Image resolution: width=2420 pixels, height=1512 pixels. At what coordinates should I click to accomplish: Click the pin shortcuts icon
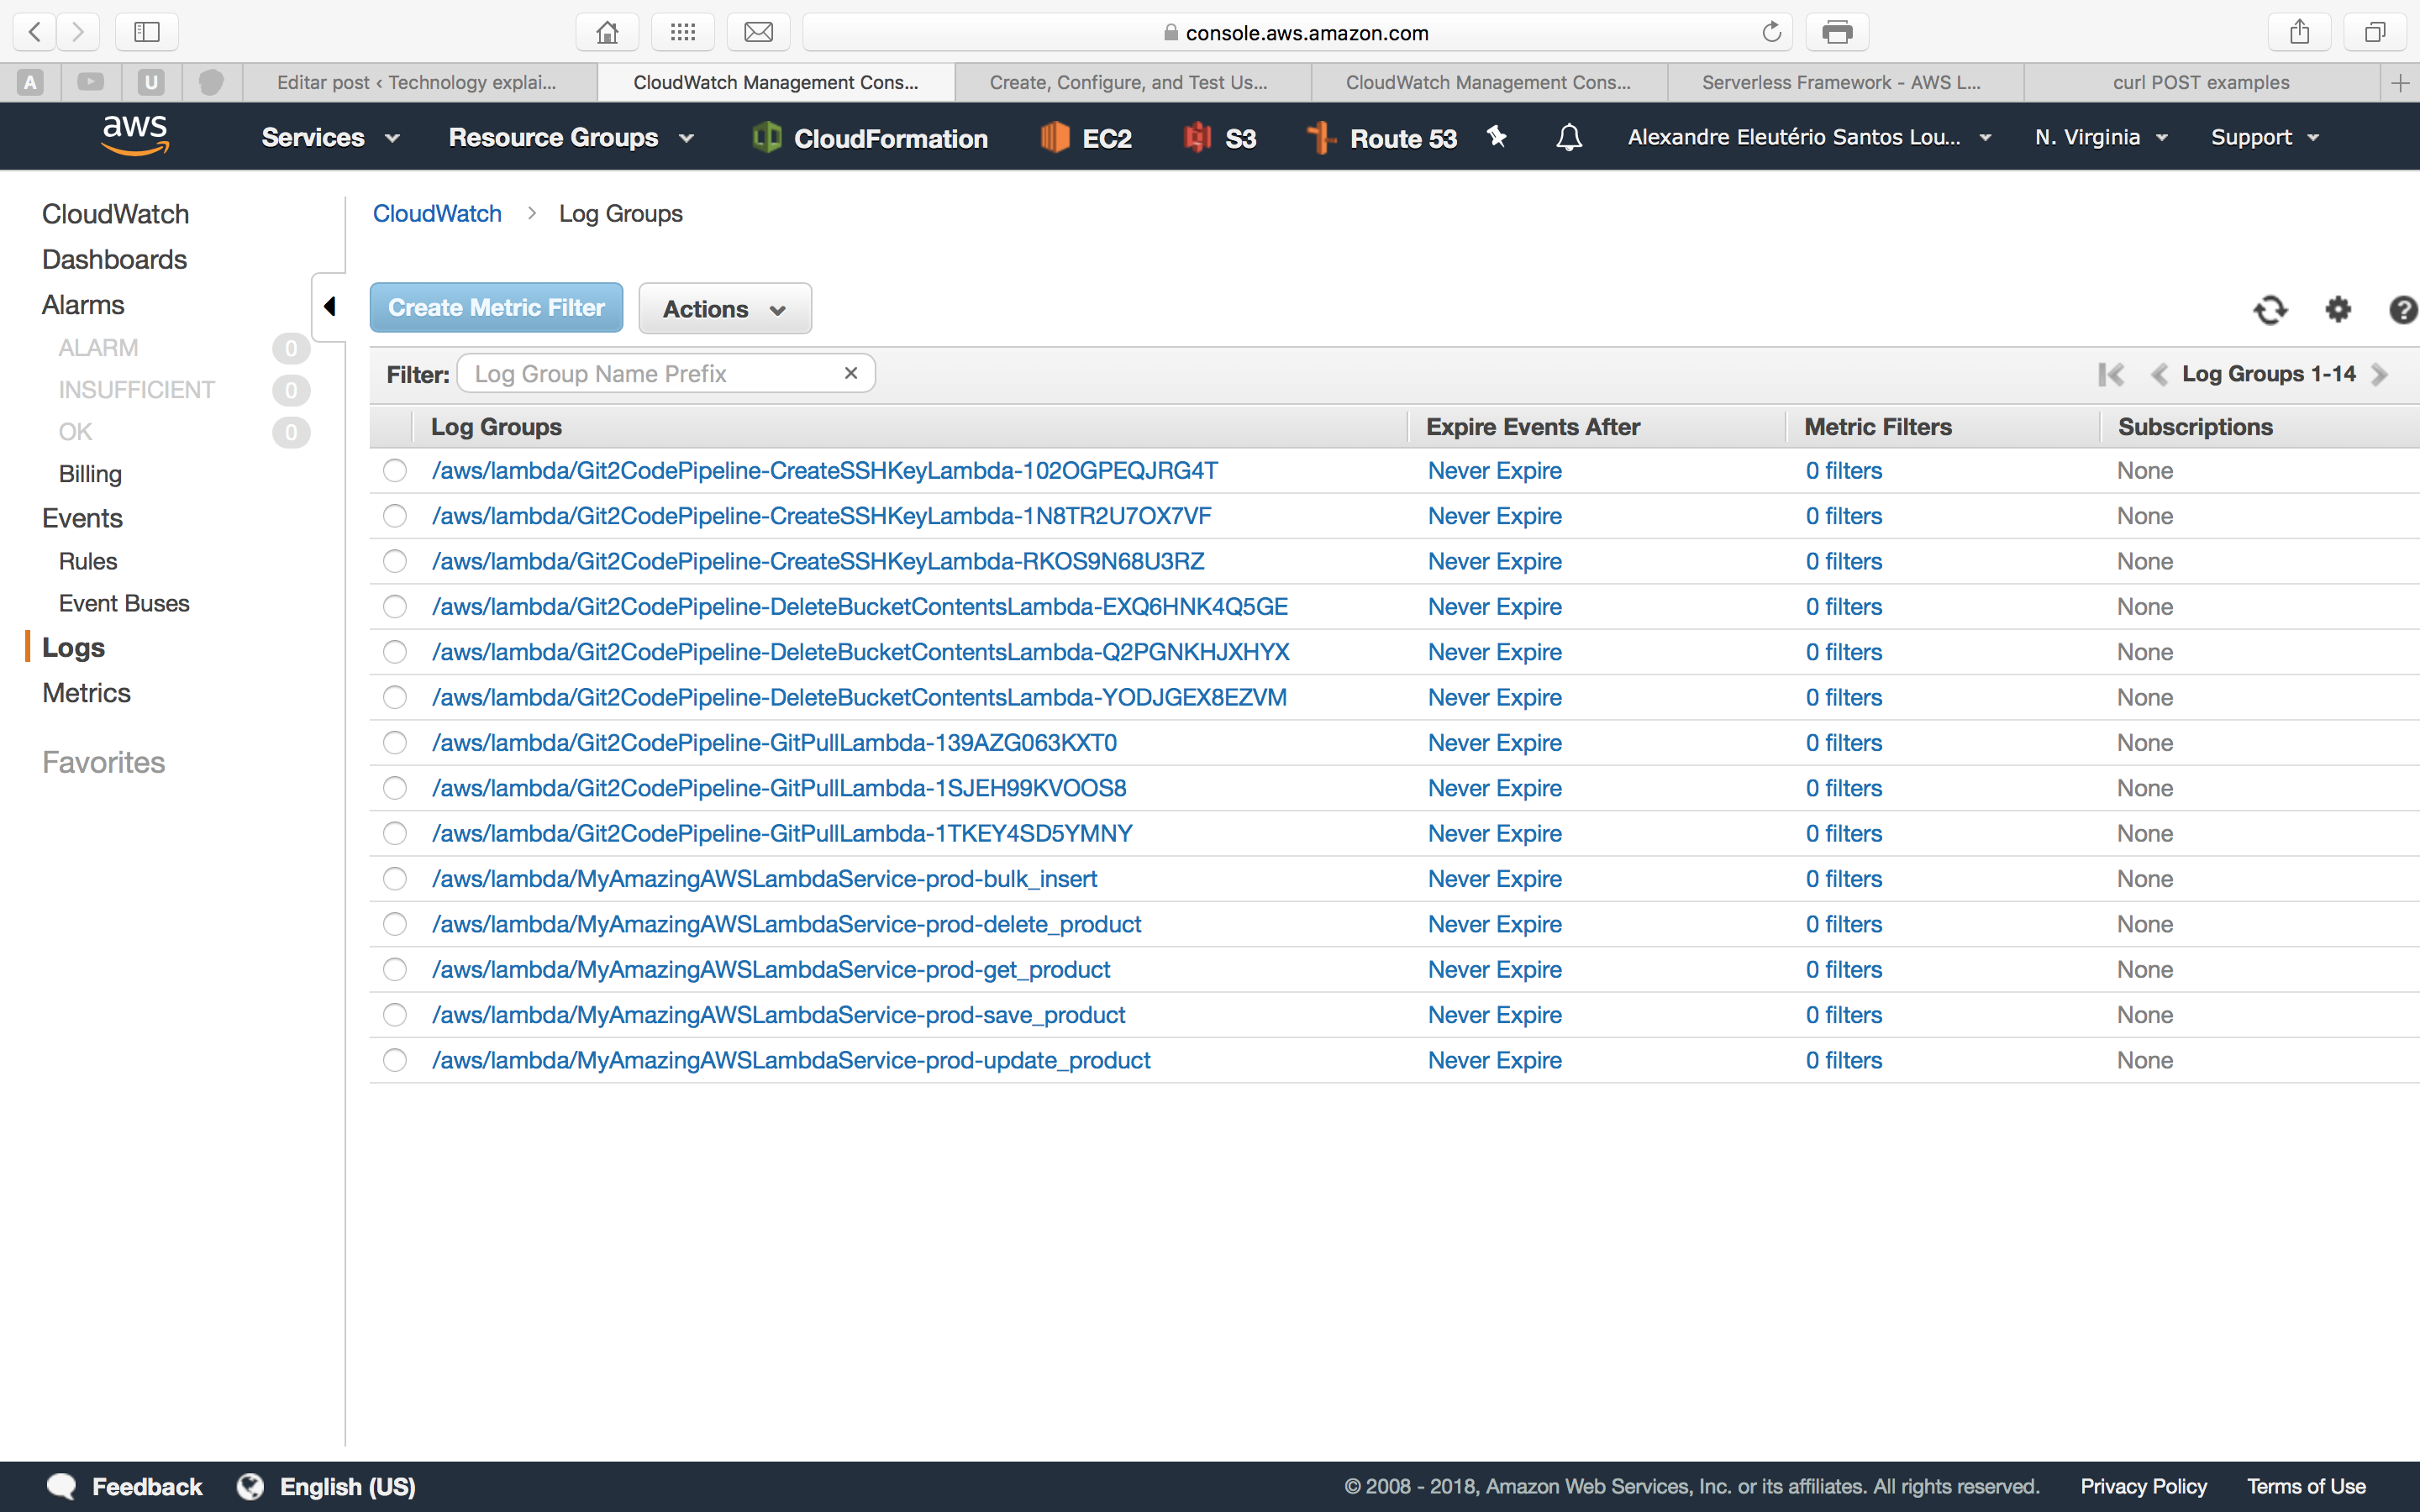coord(1497,137)
